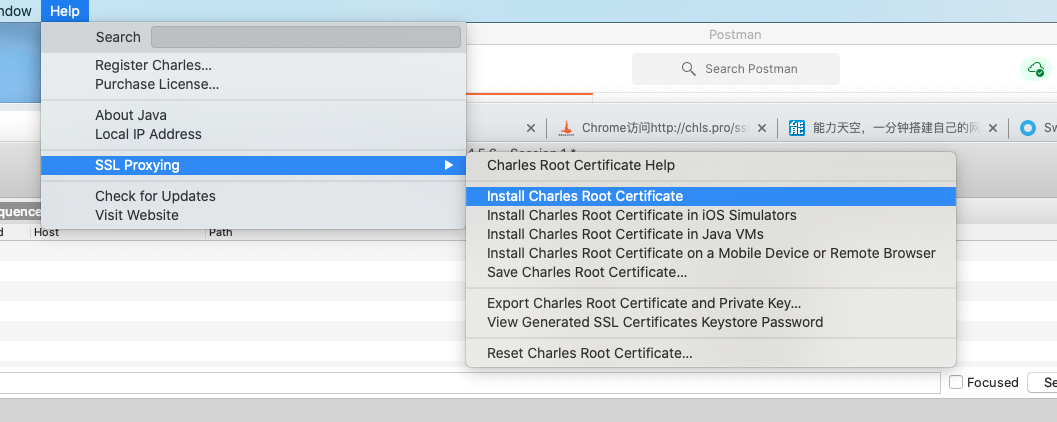Click the Help menu search field
The height and width of the screenshot is (422, 1057).
[305, 37]
